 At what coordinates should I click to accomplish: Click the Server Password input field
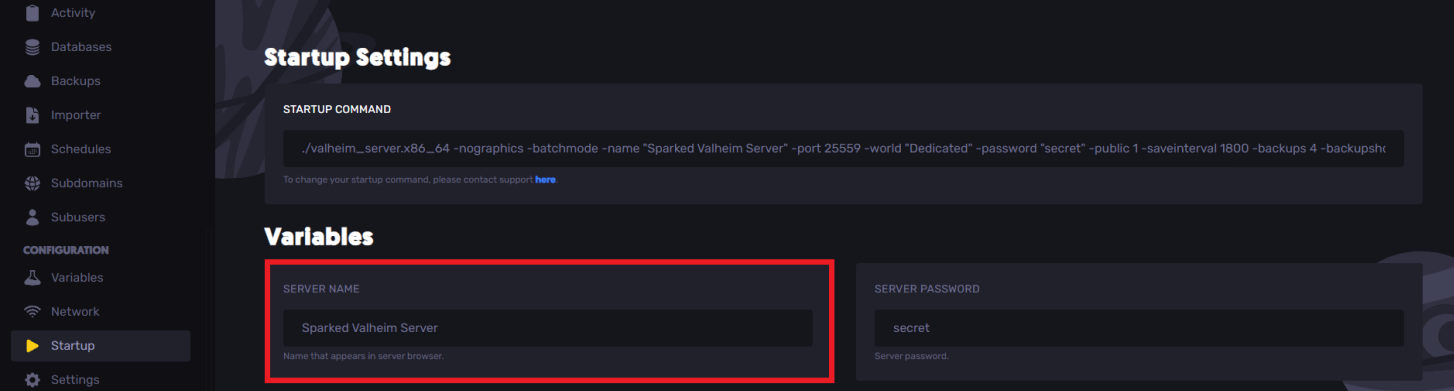coord(1139,327)
